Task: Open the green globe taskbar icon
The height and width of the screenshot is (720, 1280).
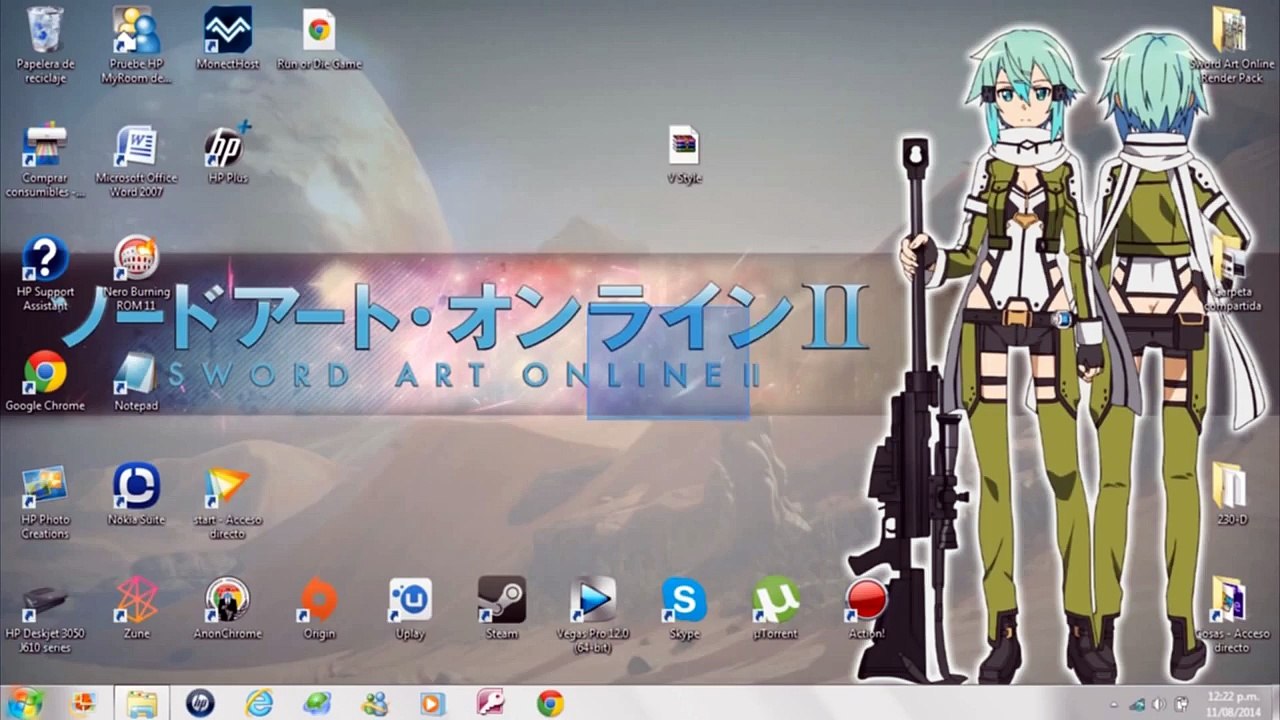Action: (317, 703)
